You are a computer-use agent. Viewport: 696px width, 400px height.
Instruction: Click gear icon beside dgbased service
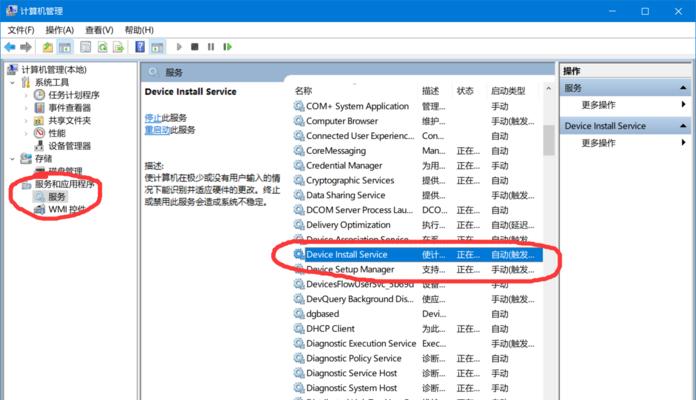pyautogui.click(x=299, y=313)
